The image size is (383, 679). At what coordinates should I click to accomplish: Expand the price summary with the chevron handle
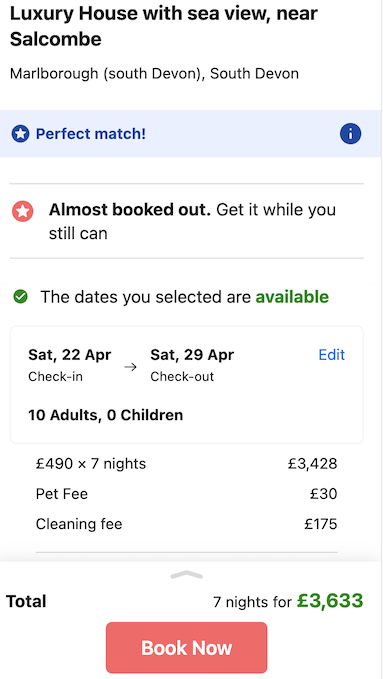186,575
